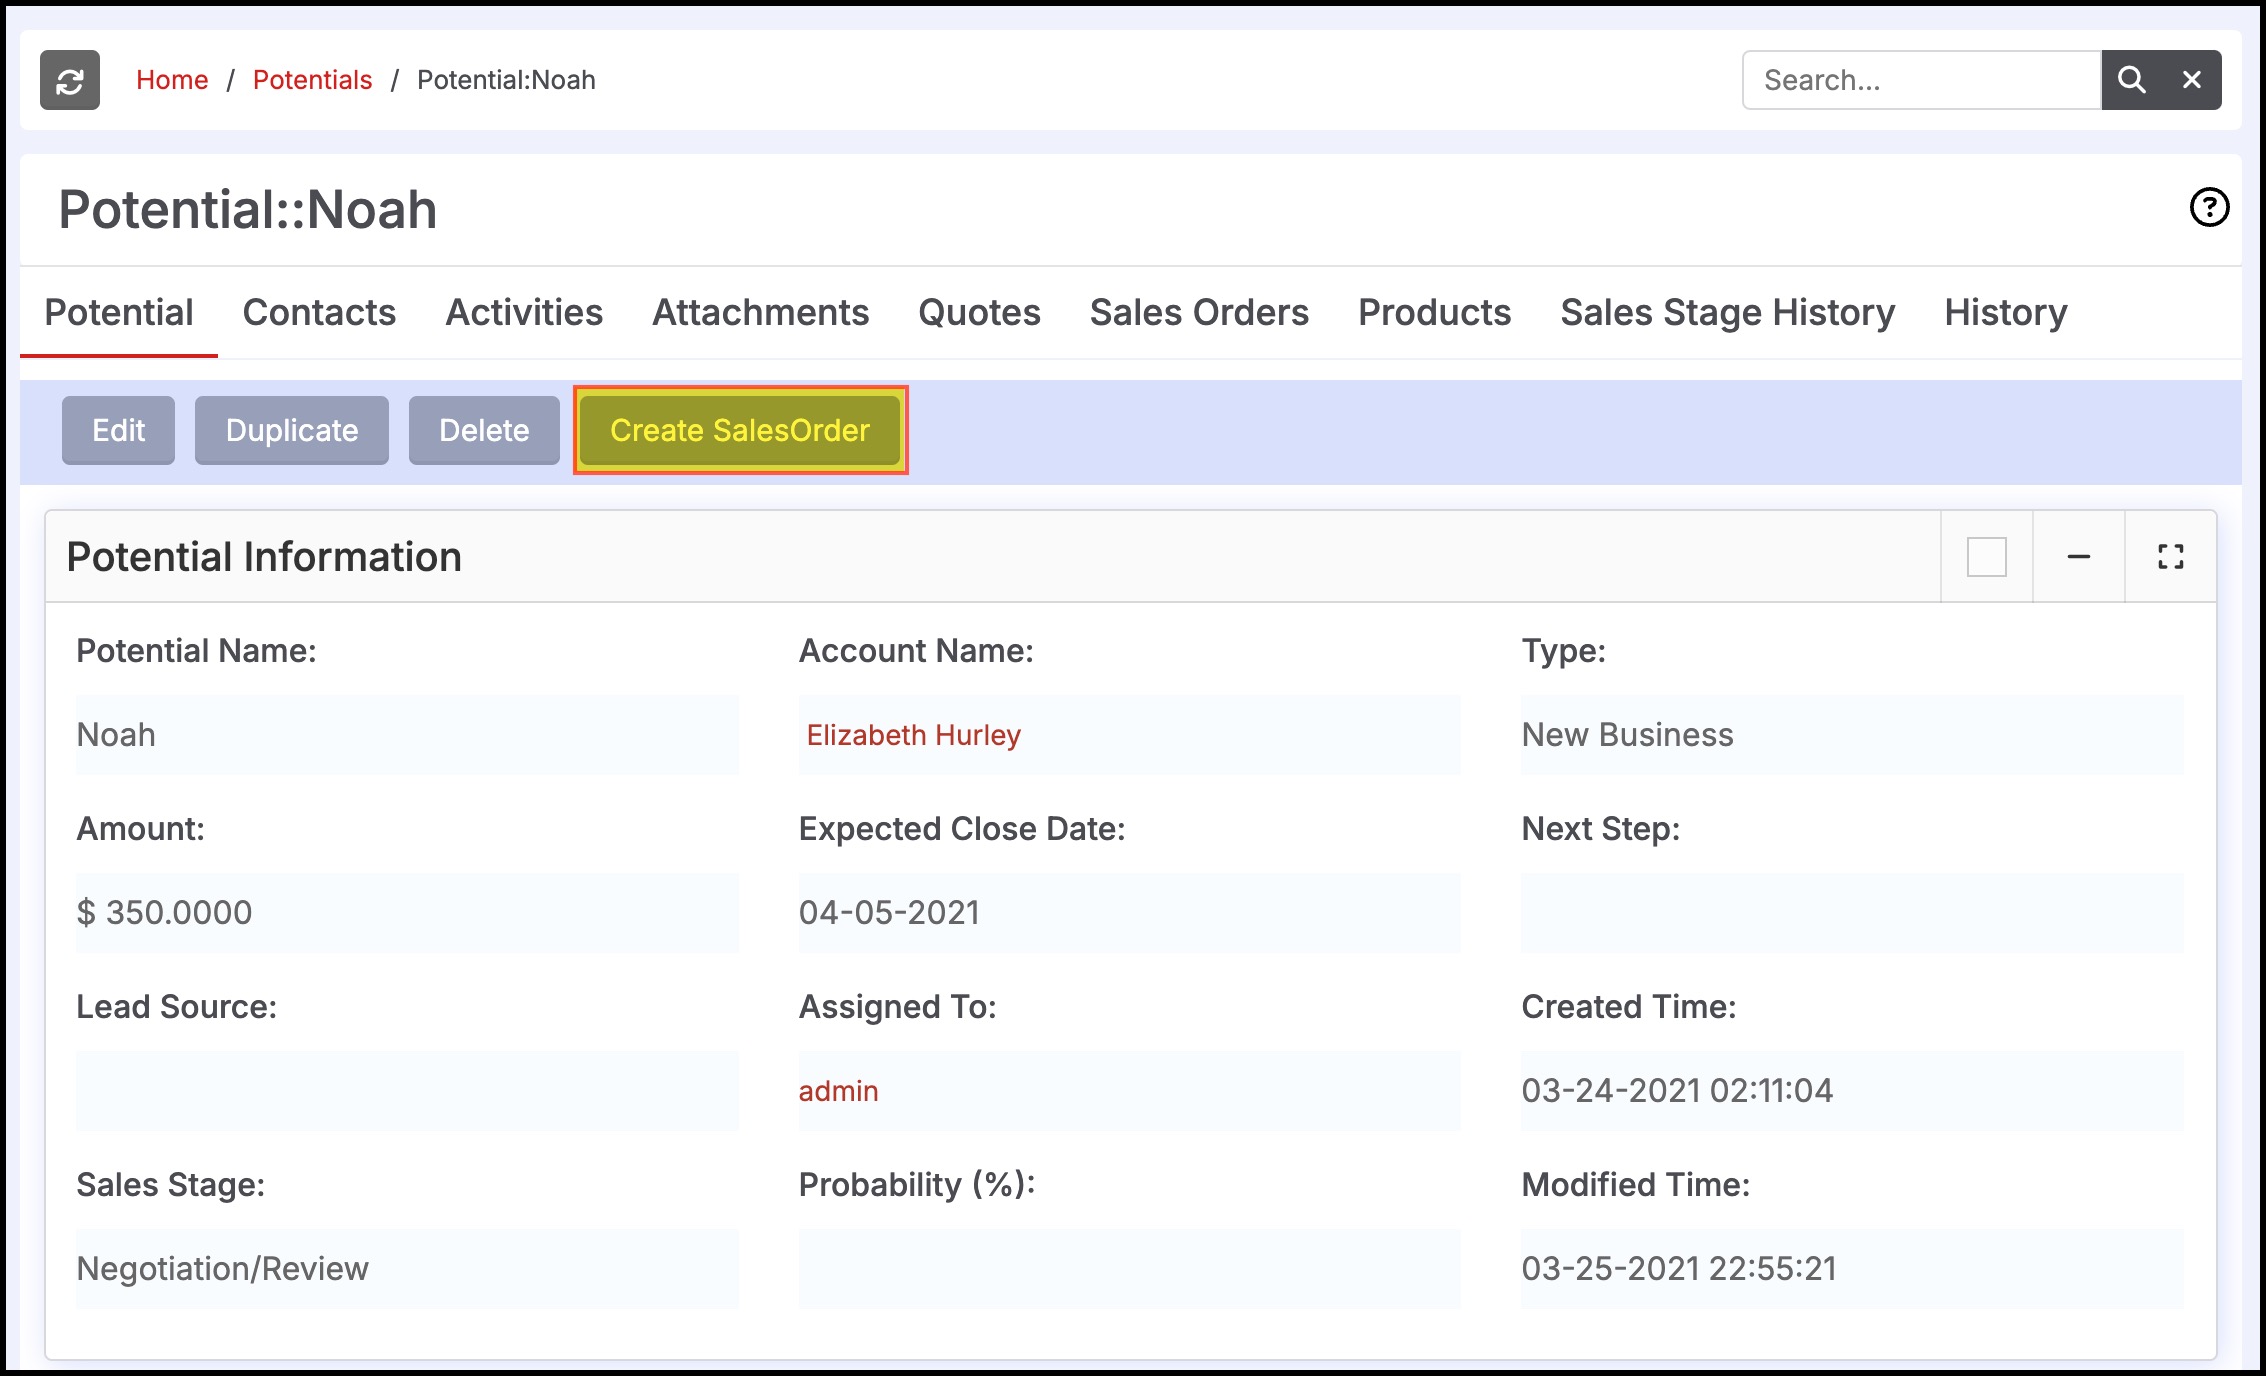This screenshot has width=2266, height=1376.
Task: Click the Duplicate button
Action: click(292, 430)
